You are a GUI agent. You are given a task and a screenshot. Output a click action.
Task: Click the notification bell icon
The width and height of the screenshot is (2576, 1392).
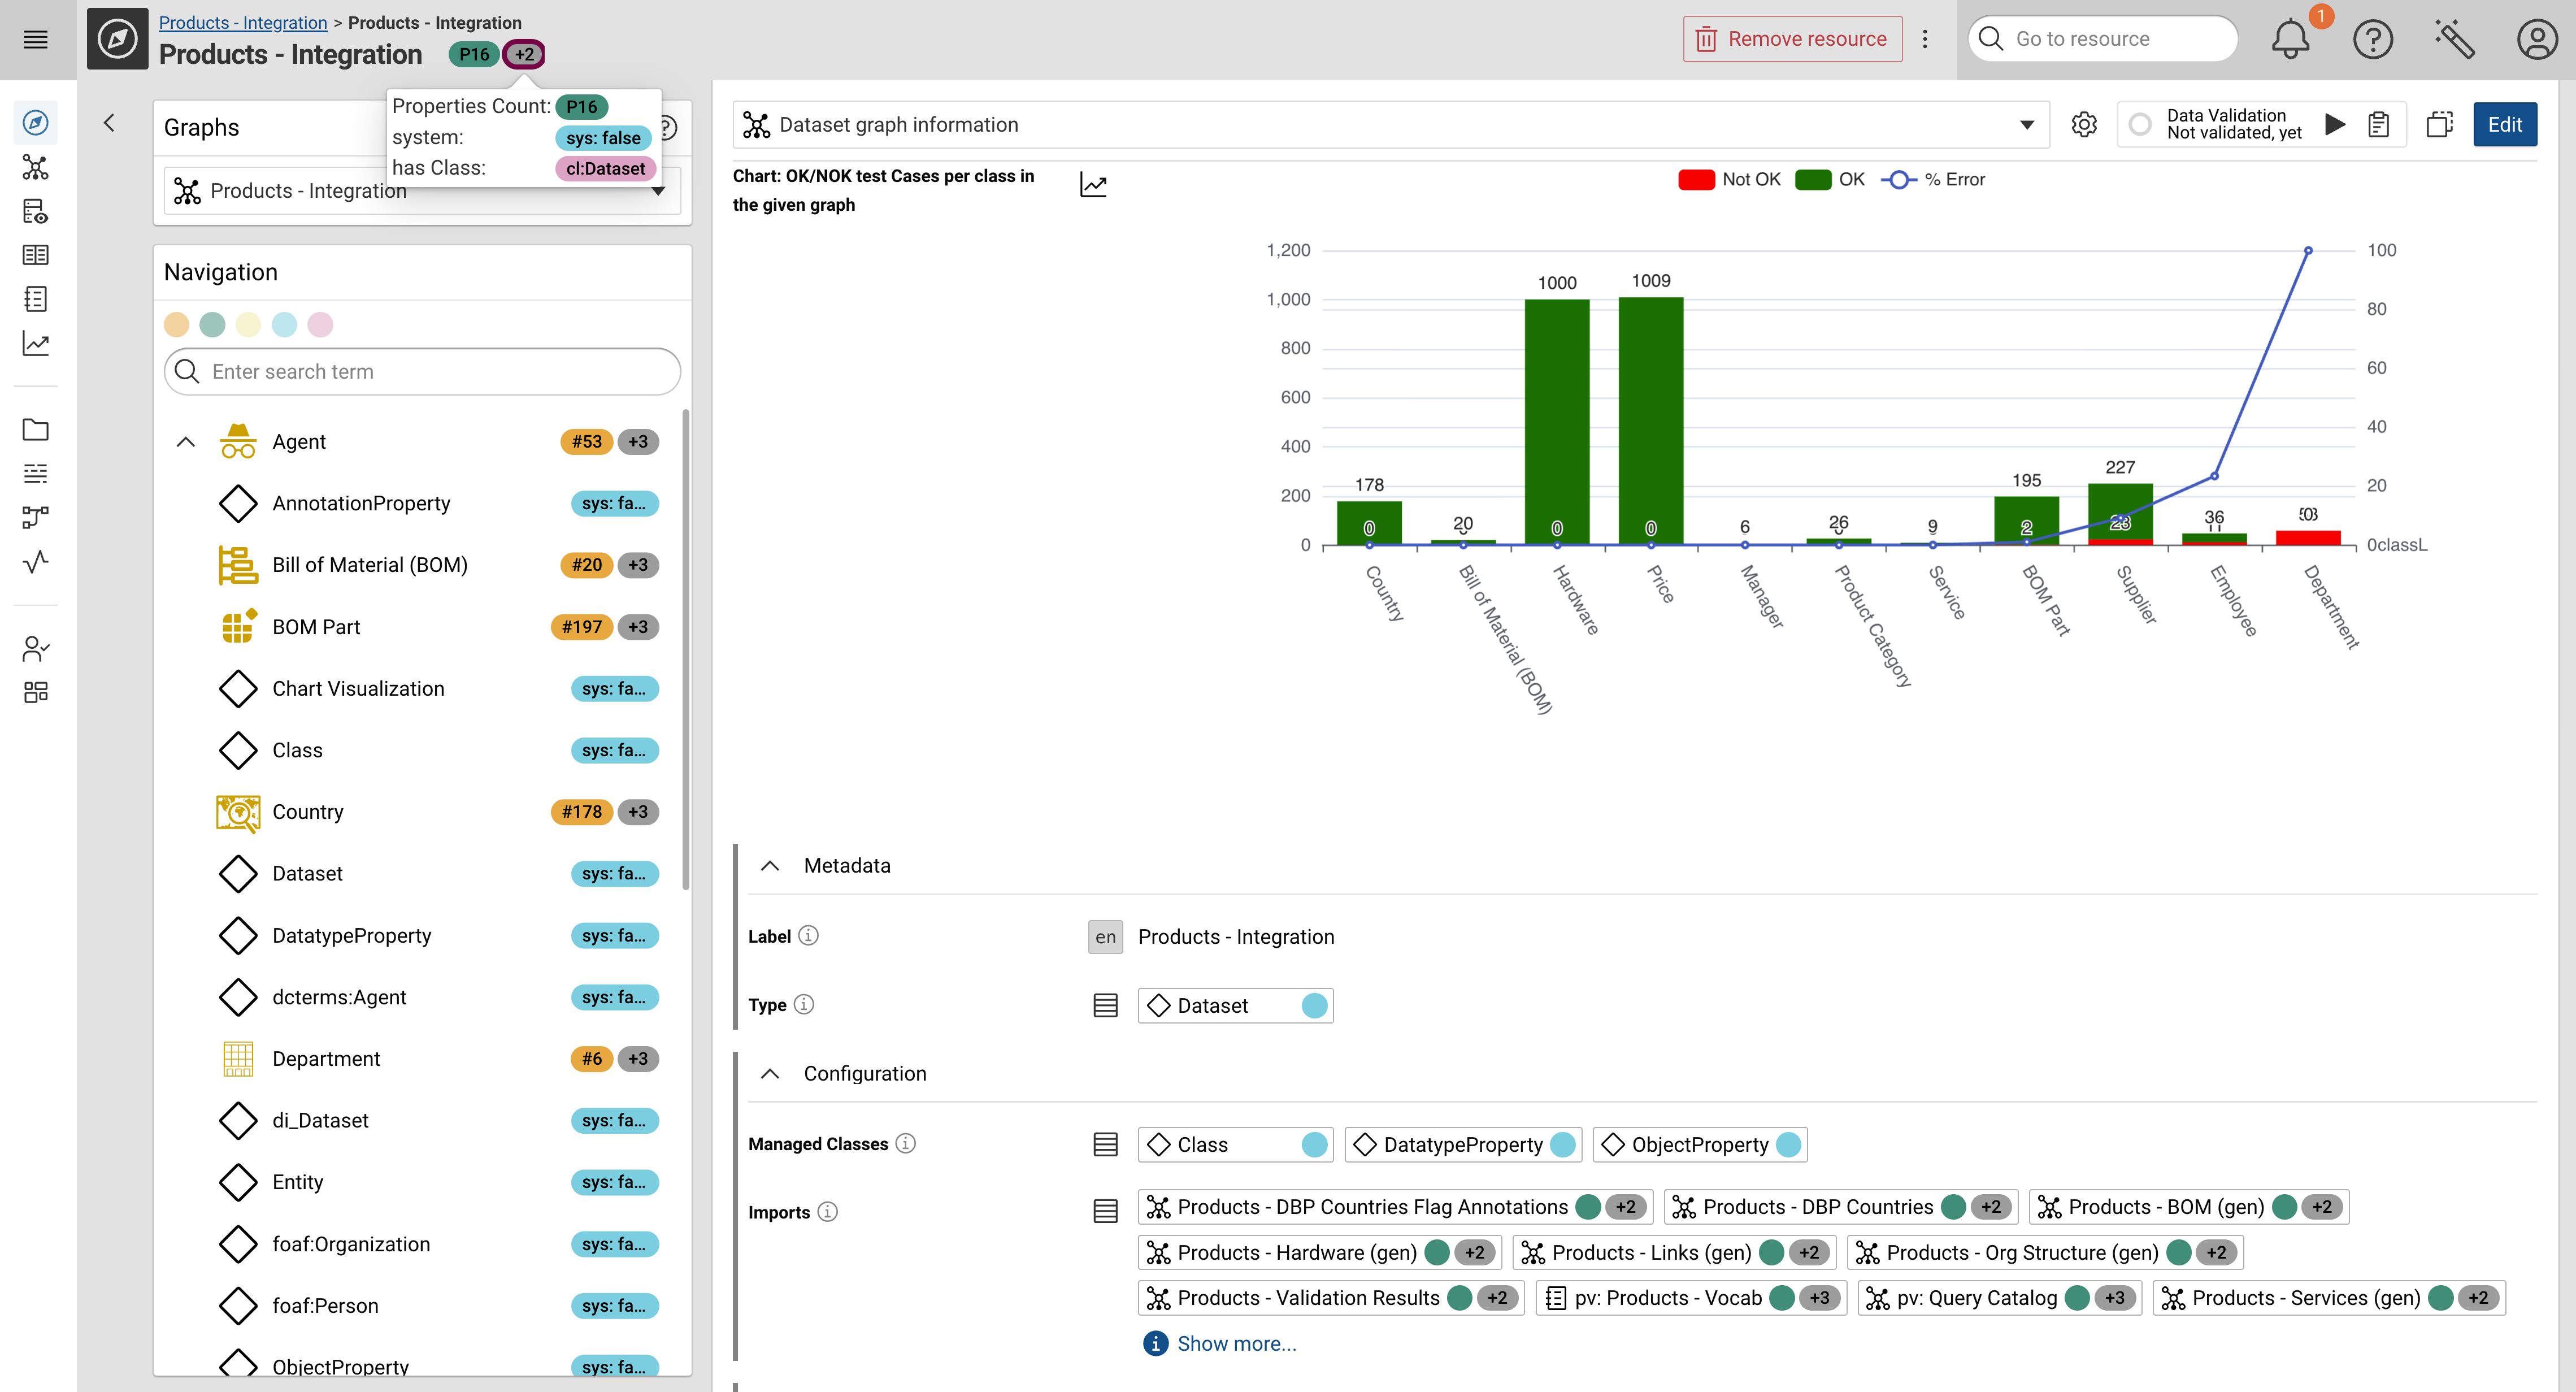2290,39
